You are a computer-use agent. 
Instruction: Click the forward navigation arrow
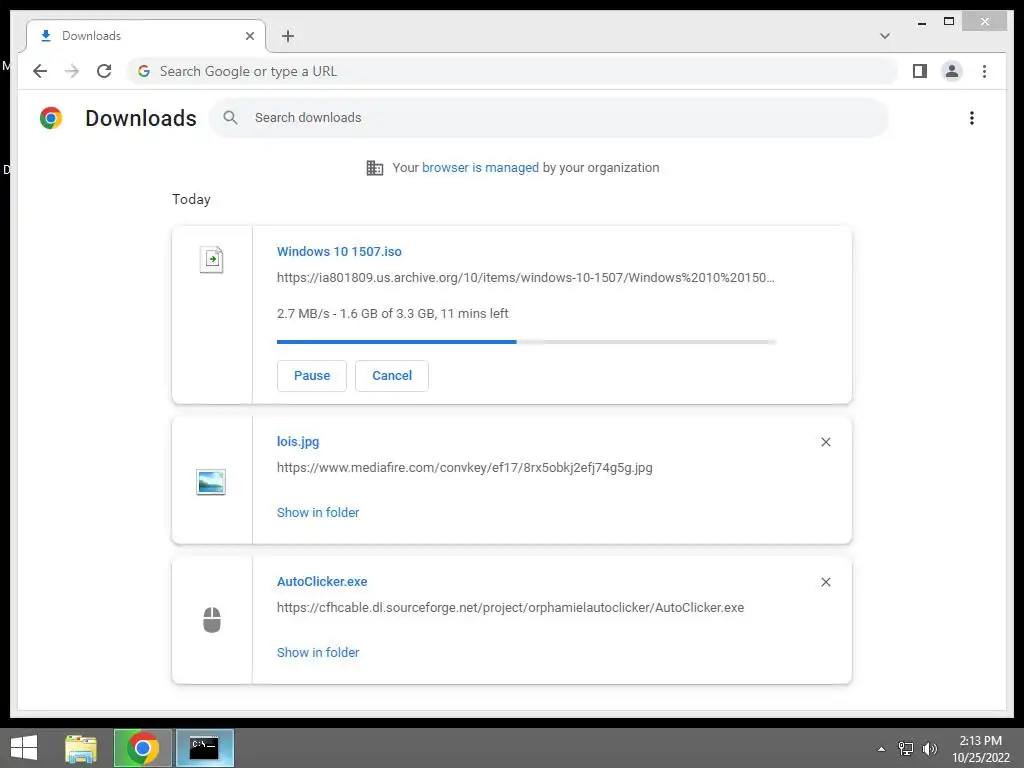tap(72, 71)
